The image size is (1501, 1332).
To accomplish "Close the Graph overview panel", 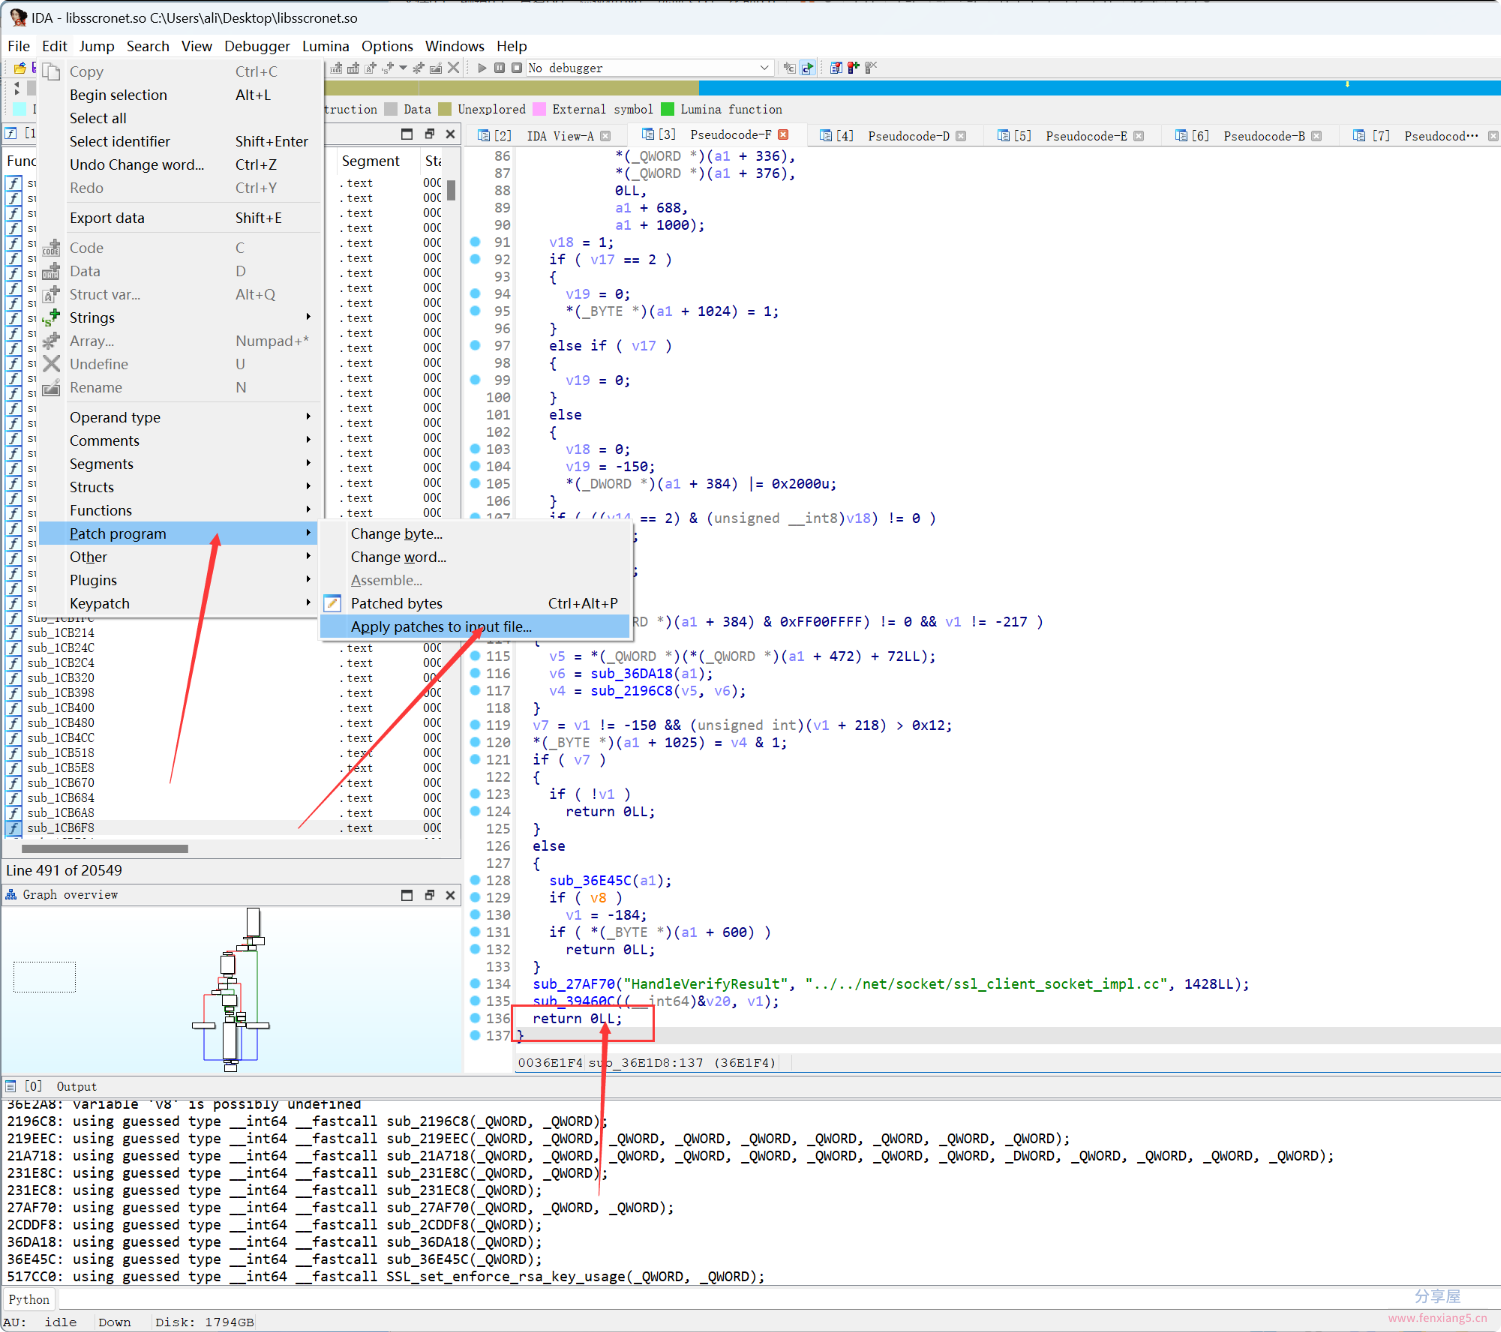I will click(450, 895).
